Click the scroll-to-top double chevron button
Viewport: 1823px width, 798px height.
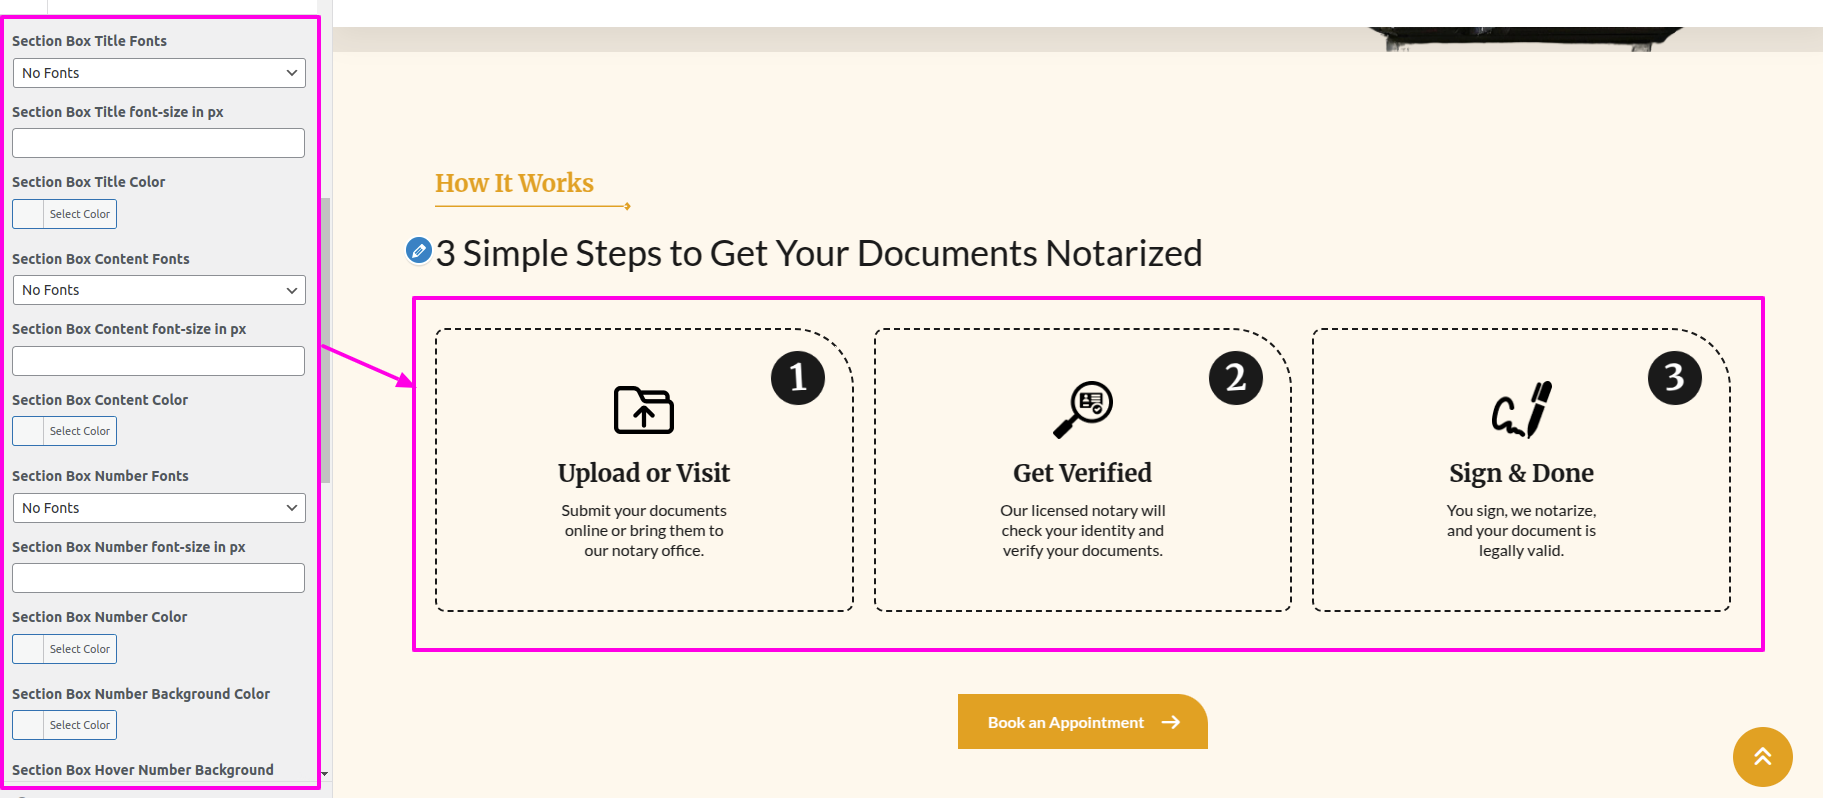tap(1762, 757)
